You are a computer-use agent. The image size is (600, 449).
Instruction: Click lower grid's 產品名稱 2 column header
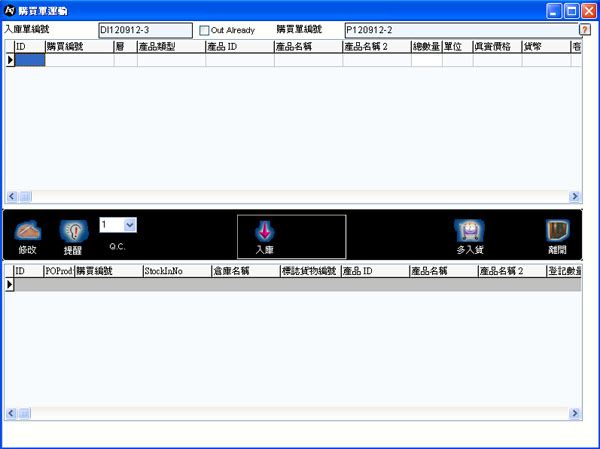[x=512, y=271]
